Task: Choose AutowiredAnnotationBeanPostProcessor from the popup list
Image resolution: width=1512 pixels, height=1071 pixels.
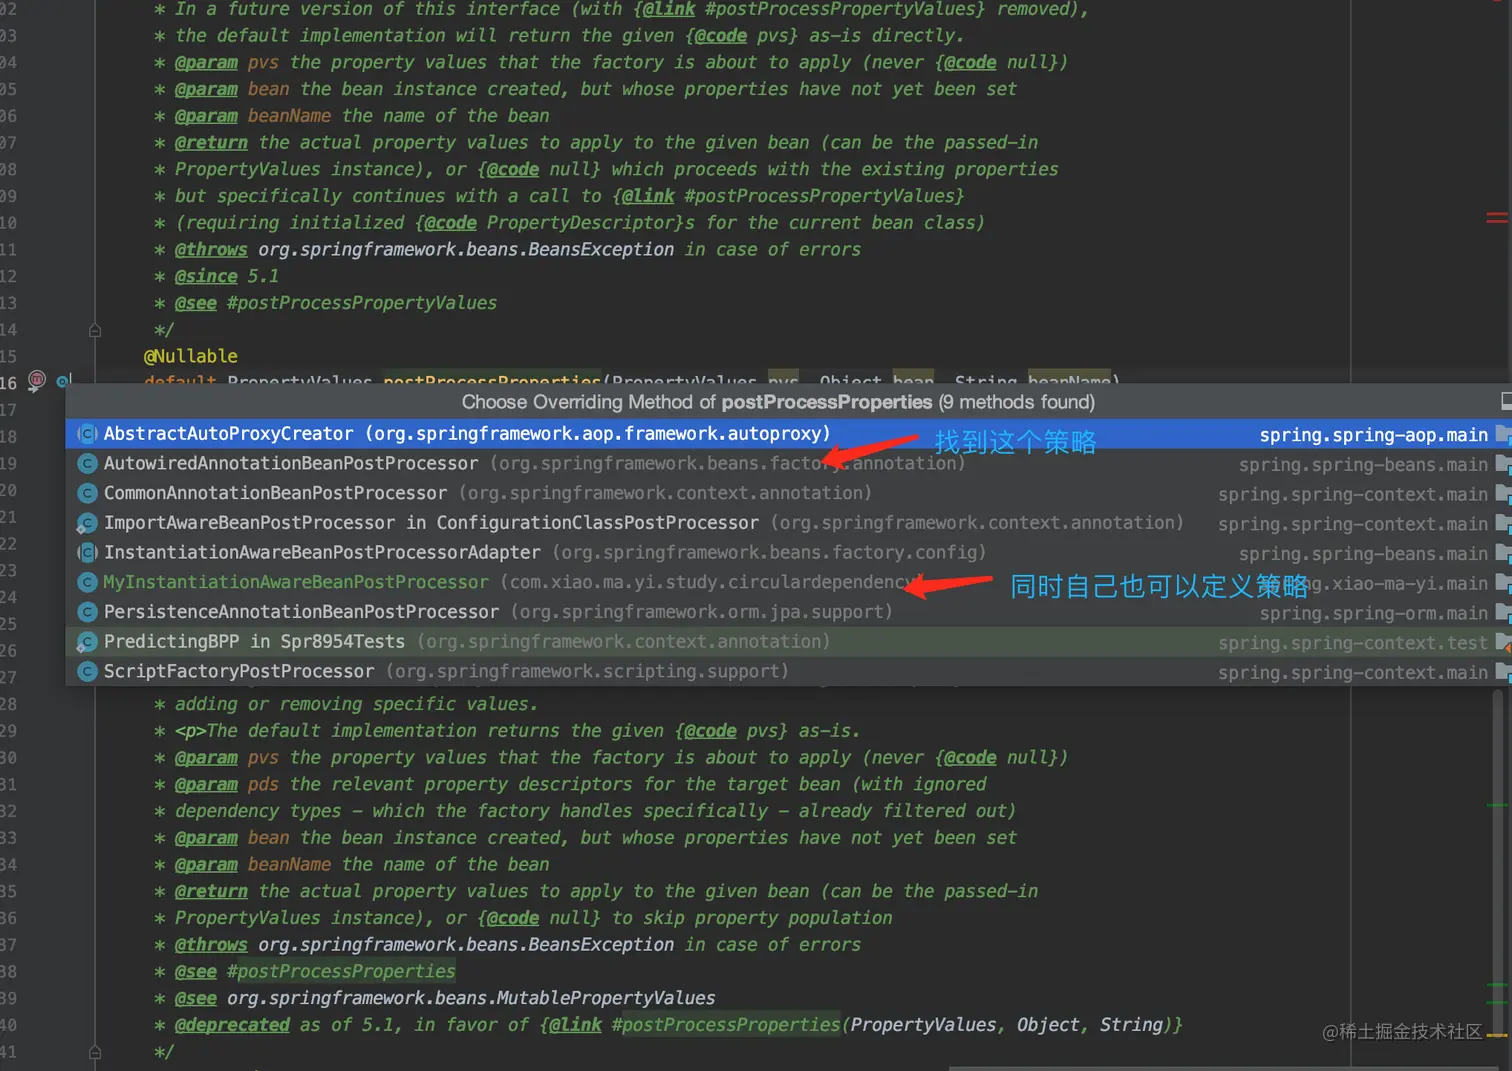Action: pyautogui.click(x=788, y=464)
